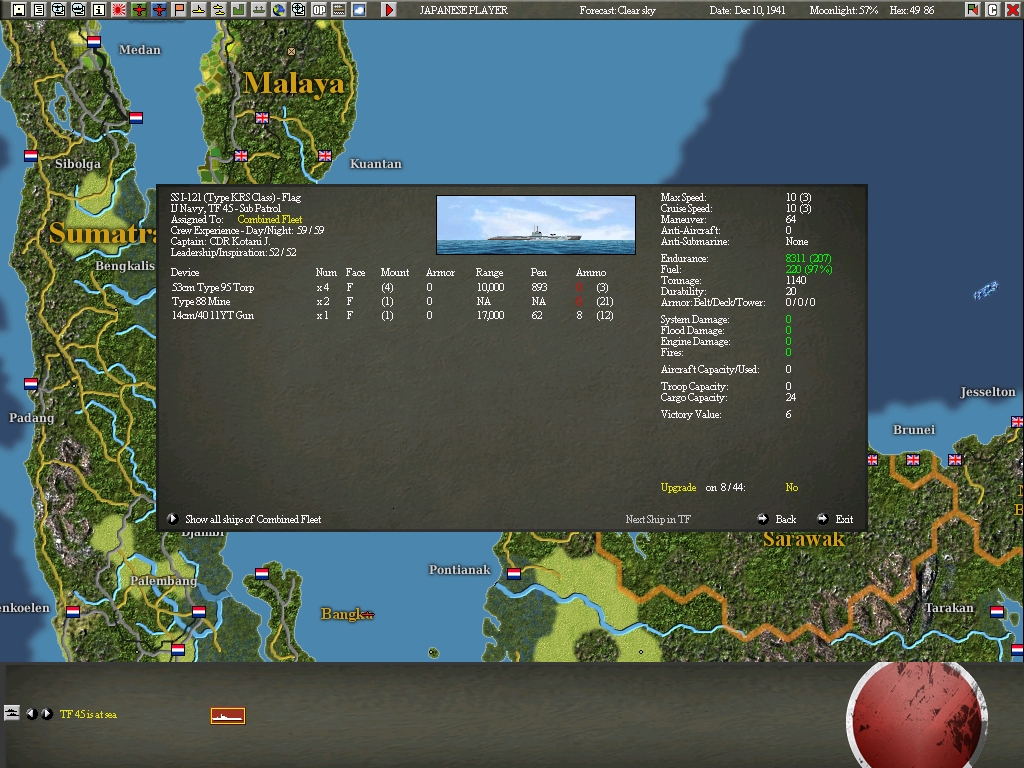The width and height of the screenshot is (1024, 768).
Task: Select the Dutch flag base near Medan
Action: point(94,41)
